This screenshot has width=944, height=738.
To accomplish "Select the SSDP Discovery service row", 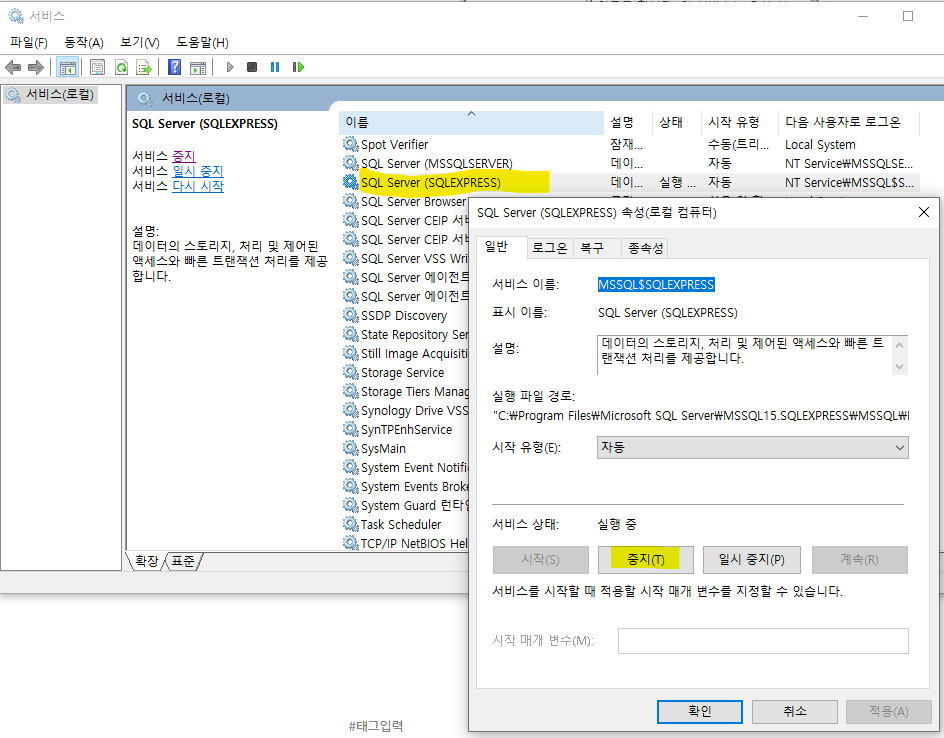I will pos(405,315).
